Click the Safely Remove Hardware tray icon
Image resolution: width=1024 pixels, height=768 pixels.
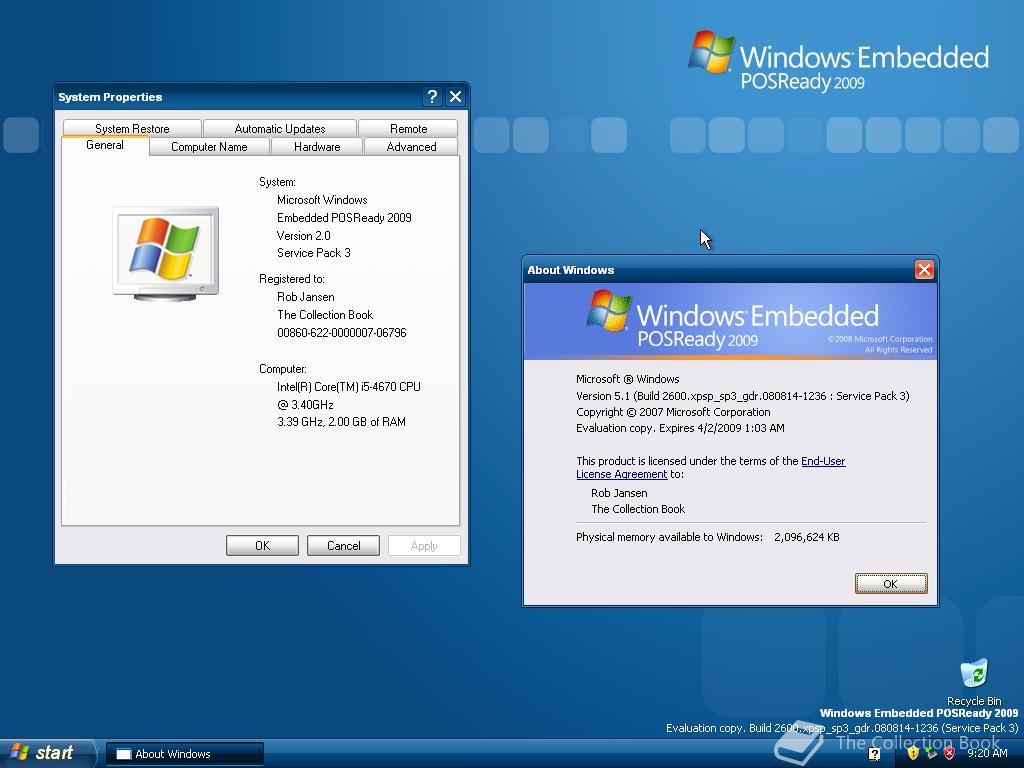[x=931, y=753]
